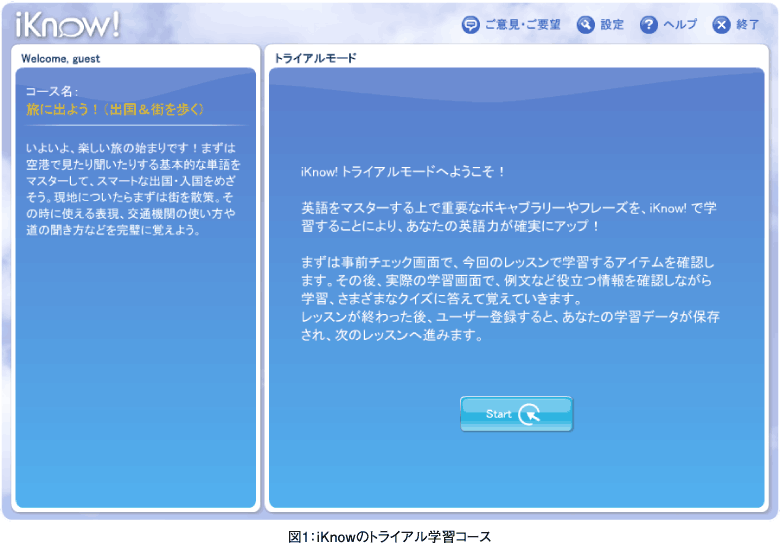Click the コース名: label
Screen dimensions: 780x549
[x=52, y=92]
